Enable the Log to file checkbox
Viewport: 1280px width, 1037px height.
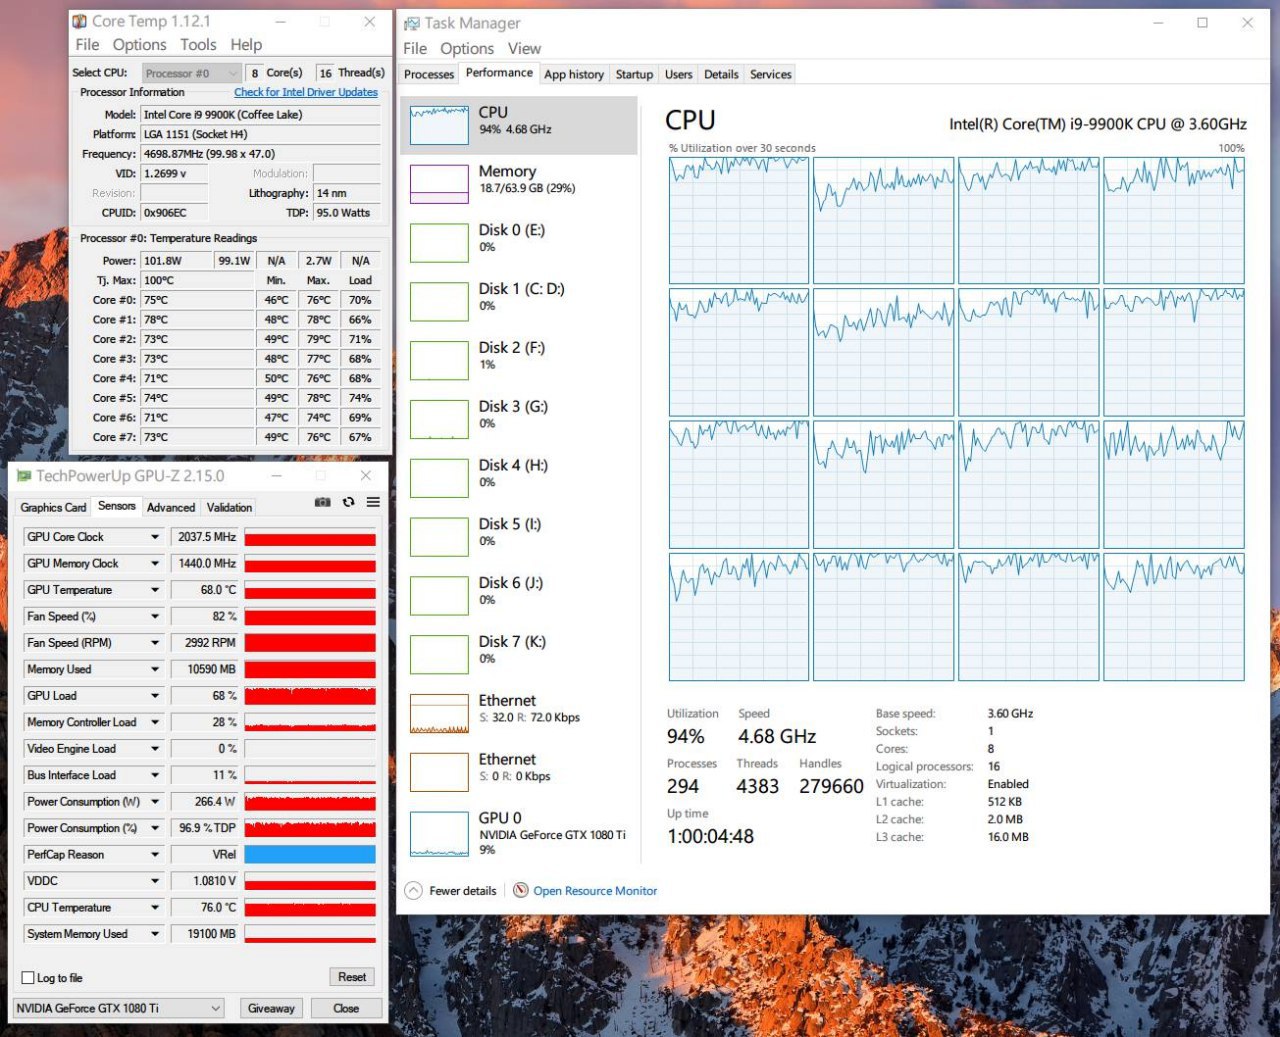(x=28, y=978)
